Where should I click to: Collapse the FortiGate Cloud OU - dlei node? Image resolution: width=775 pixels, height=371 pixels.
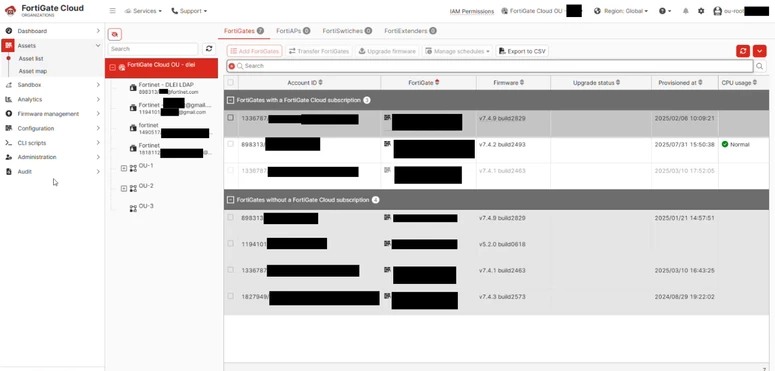point(112,68)
